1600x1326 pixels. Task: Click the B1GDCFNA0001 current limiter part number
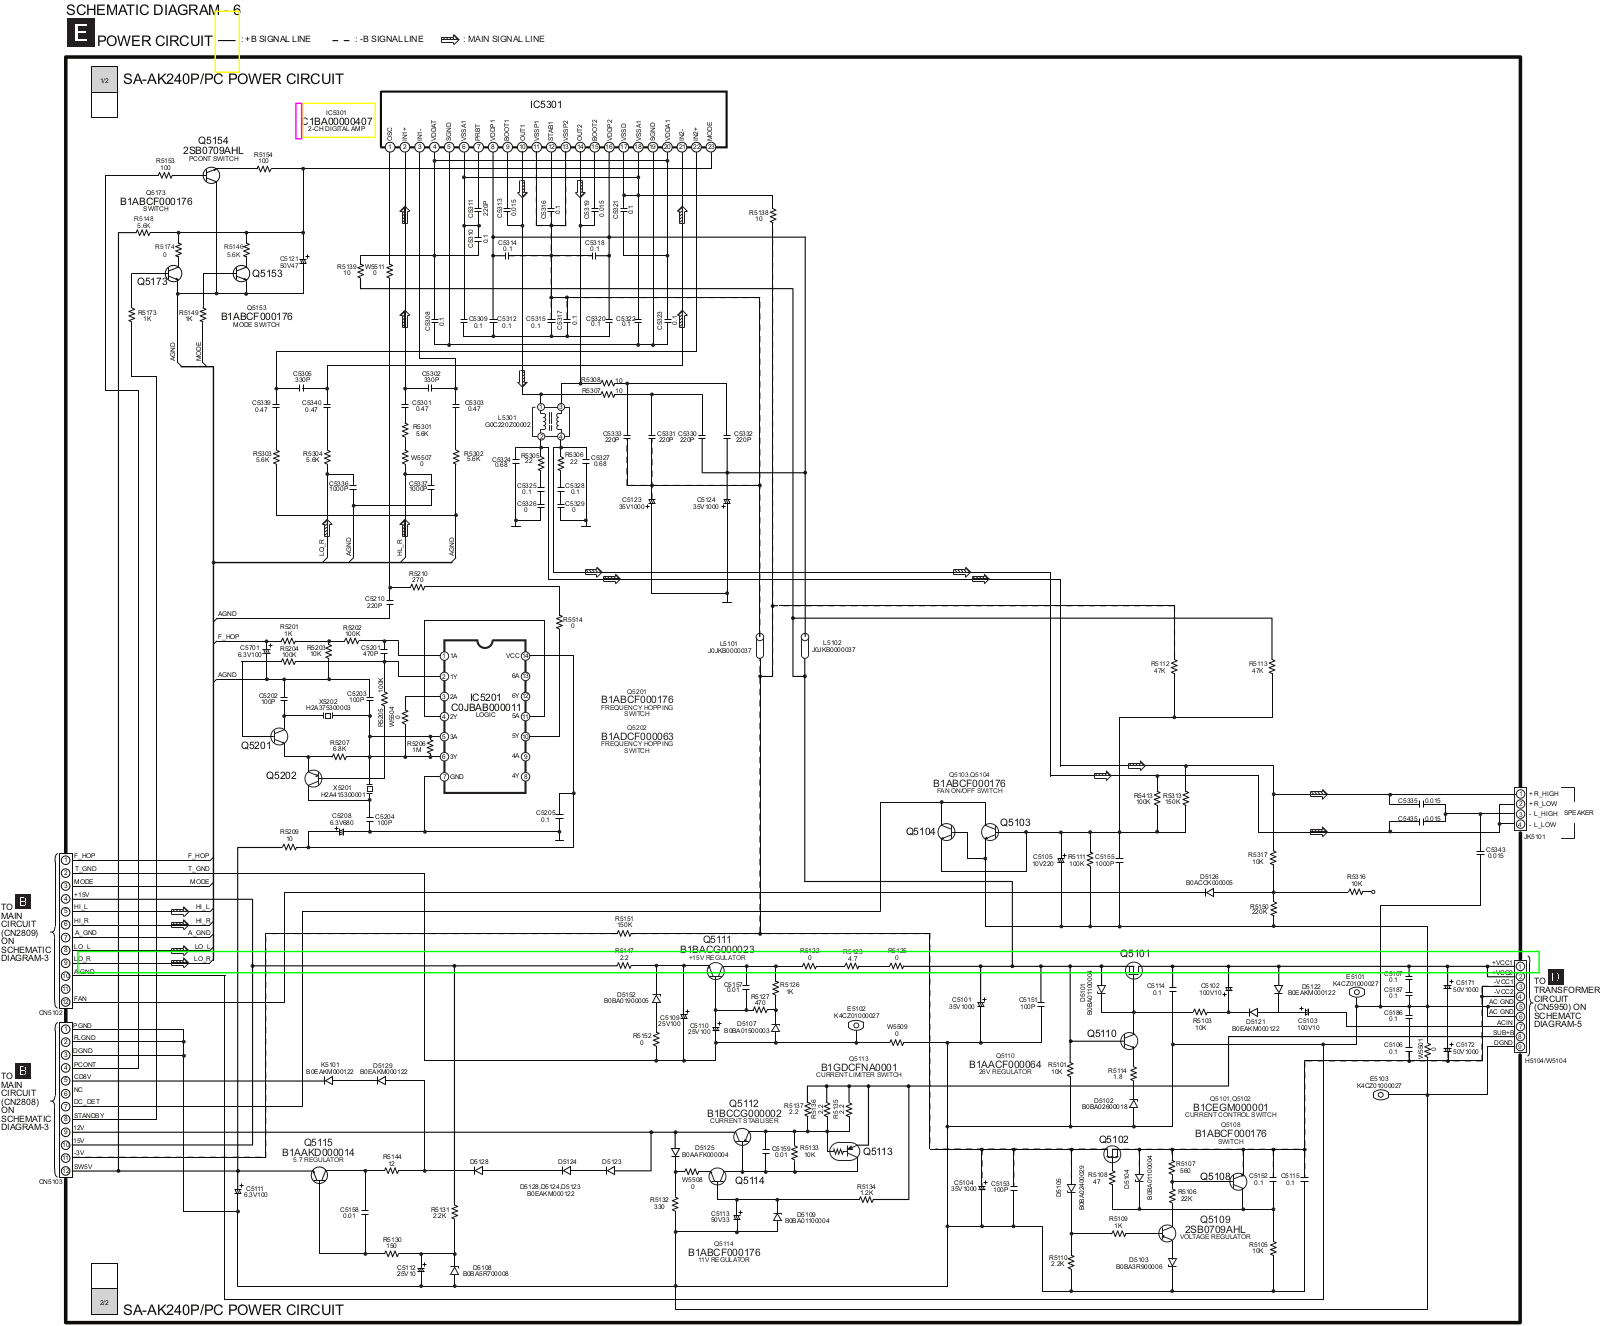tap(859, 1066)
